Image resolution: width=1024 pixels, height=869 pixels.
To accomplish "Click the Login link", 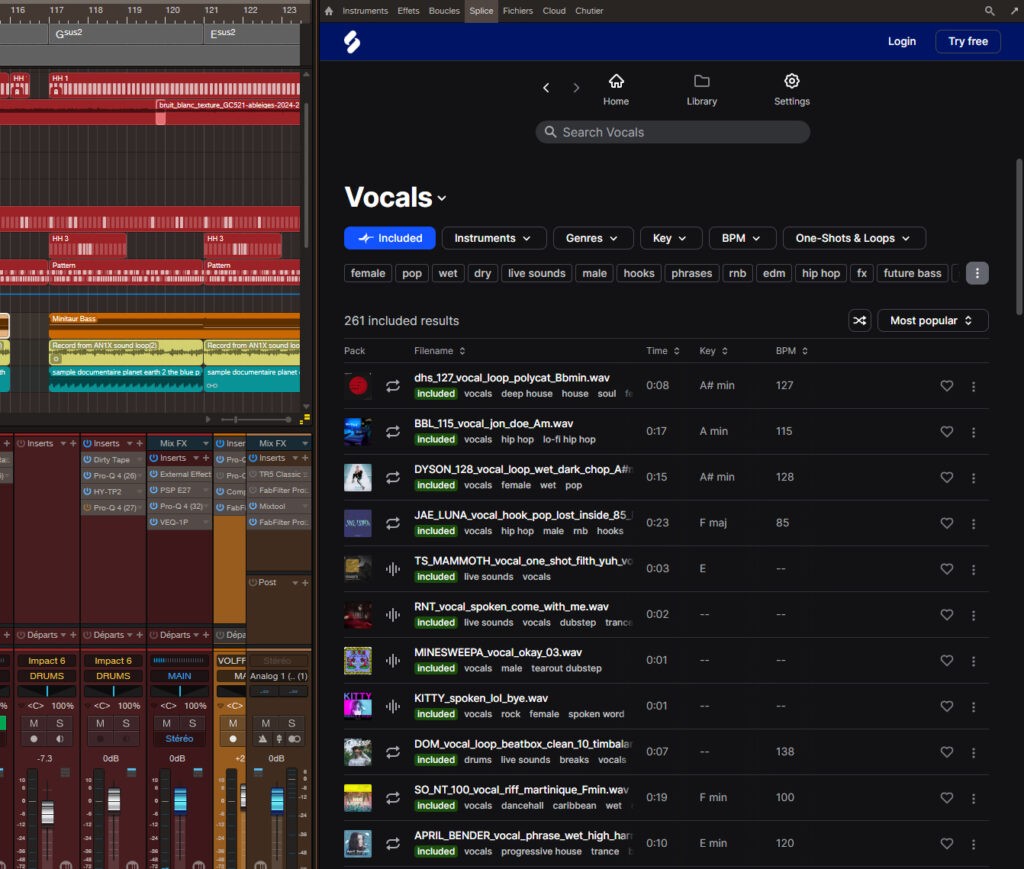I will (x=901, y=41).
